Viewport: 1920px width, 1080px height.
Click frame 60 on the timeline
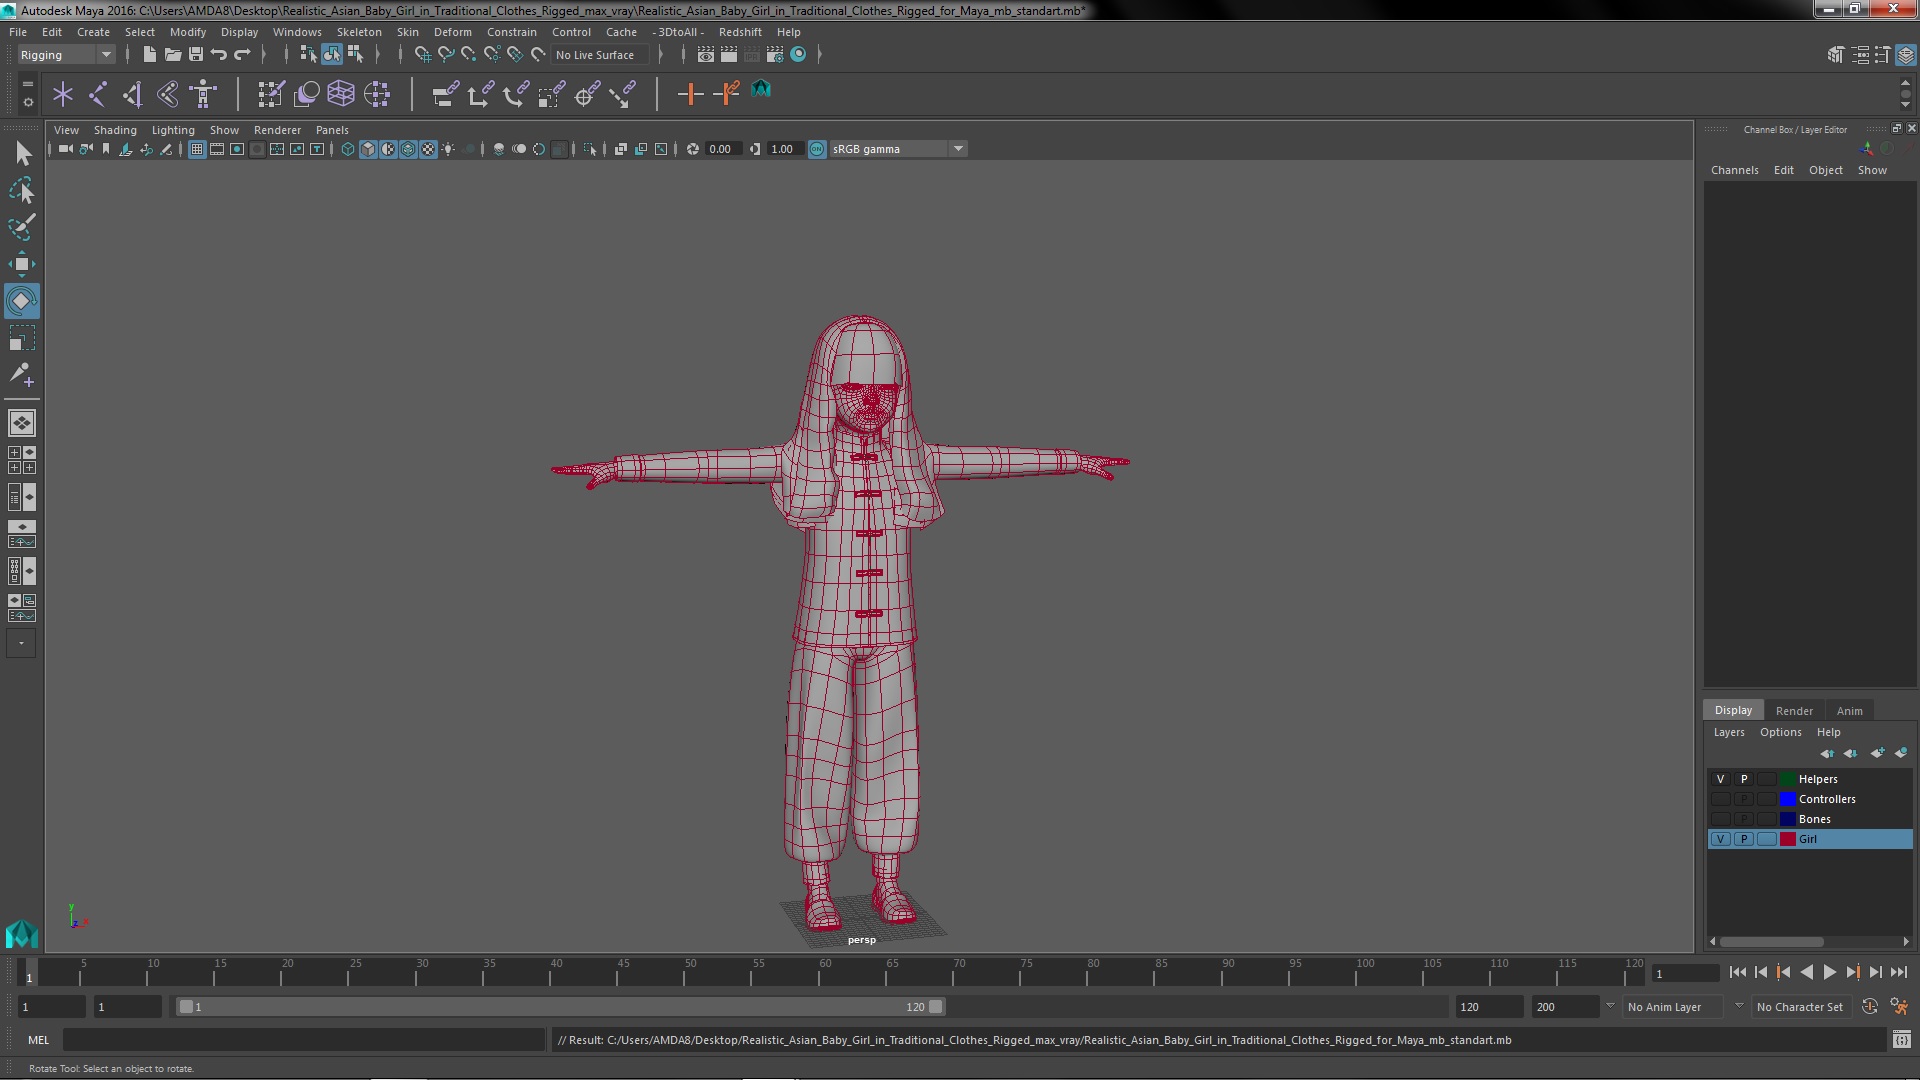coord(825,972)
